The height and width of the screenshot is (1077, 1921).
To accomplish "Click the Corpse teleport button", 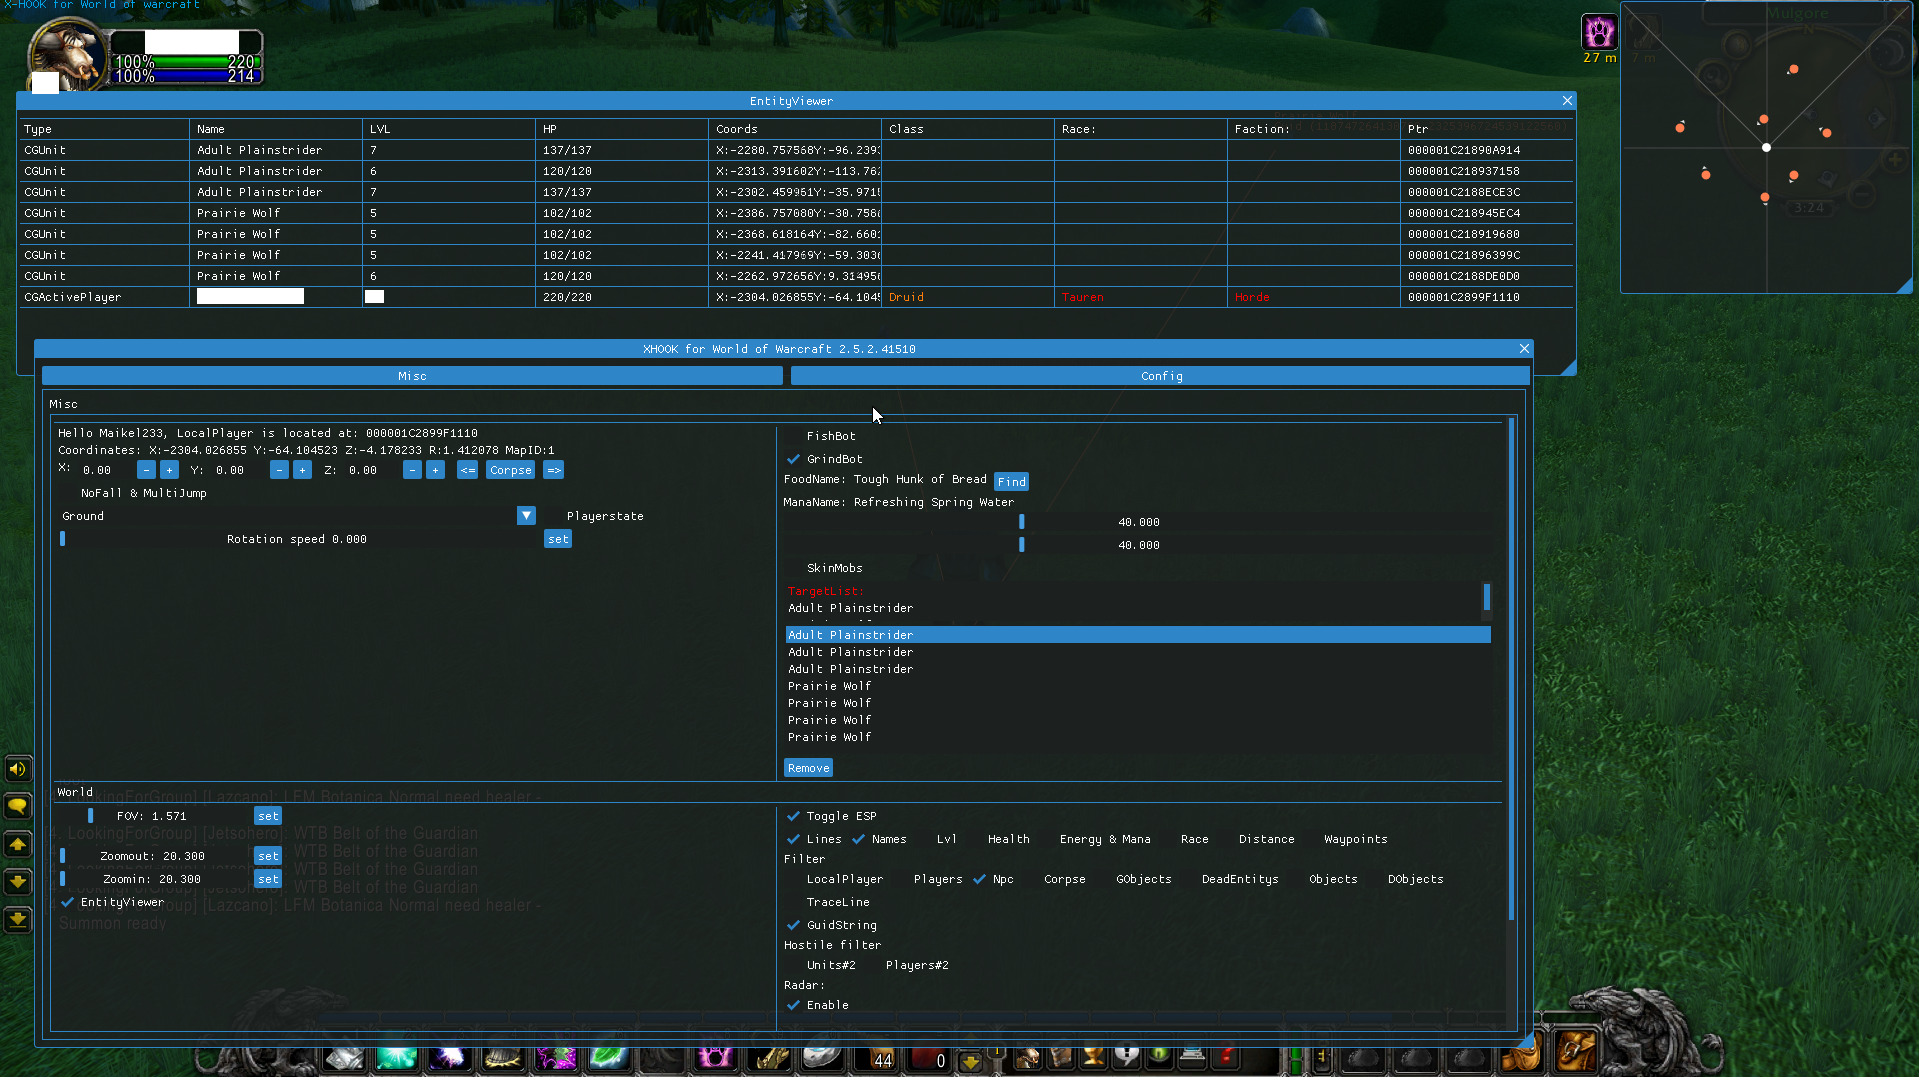I will point(510,470).
